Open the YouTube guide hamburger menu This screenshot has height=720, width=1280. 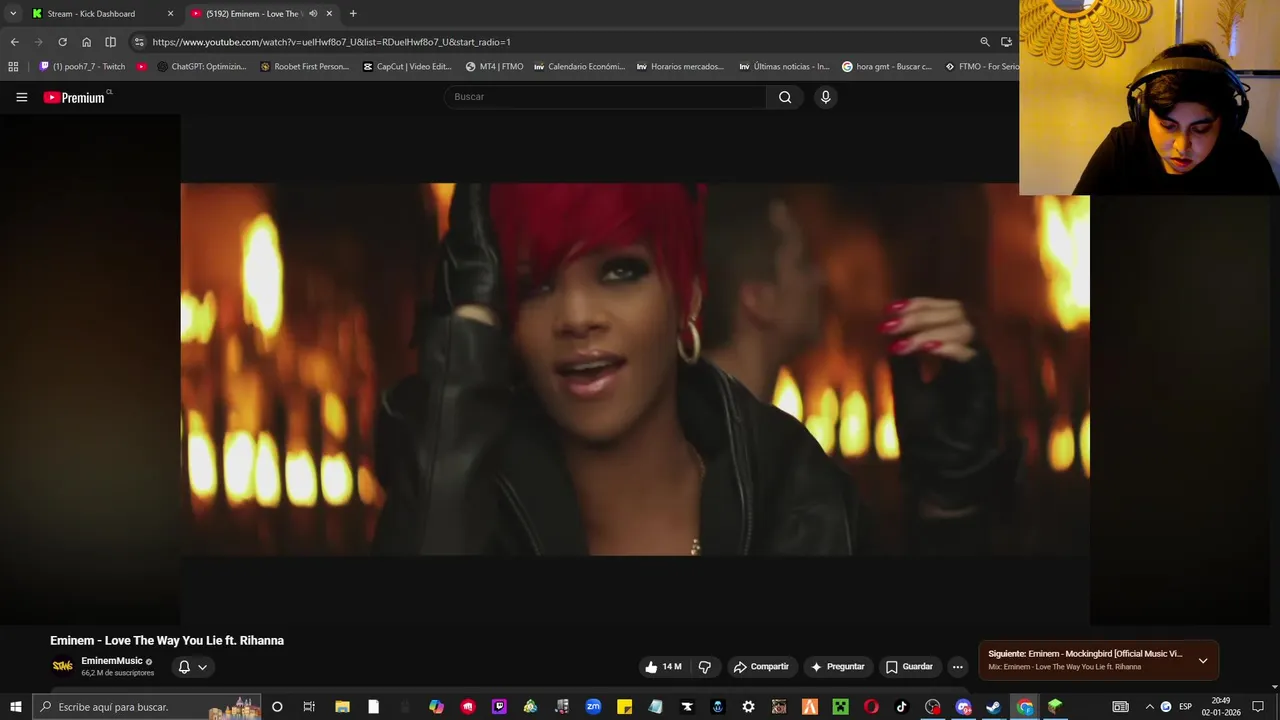coord(21,97)
